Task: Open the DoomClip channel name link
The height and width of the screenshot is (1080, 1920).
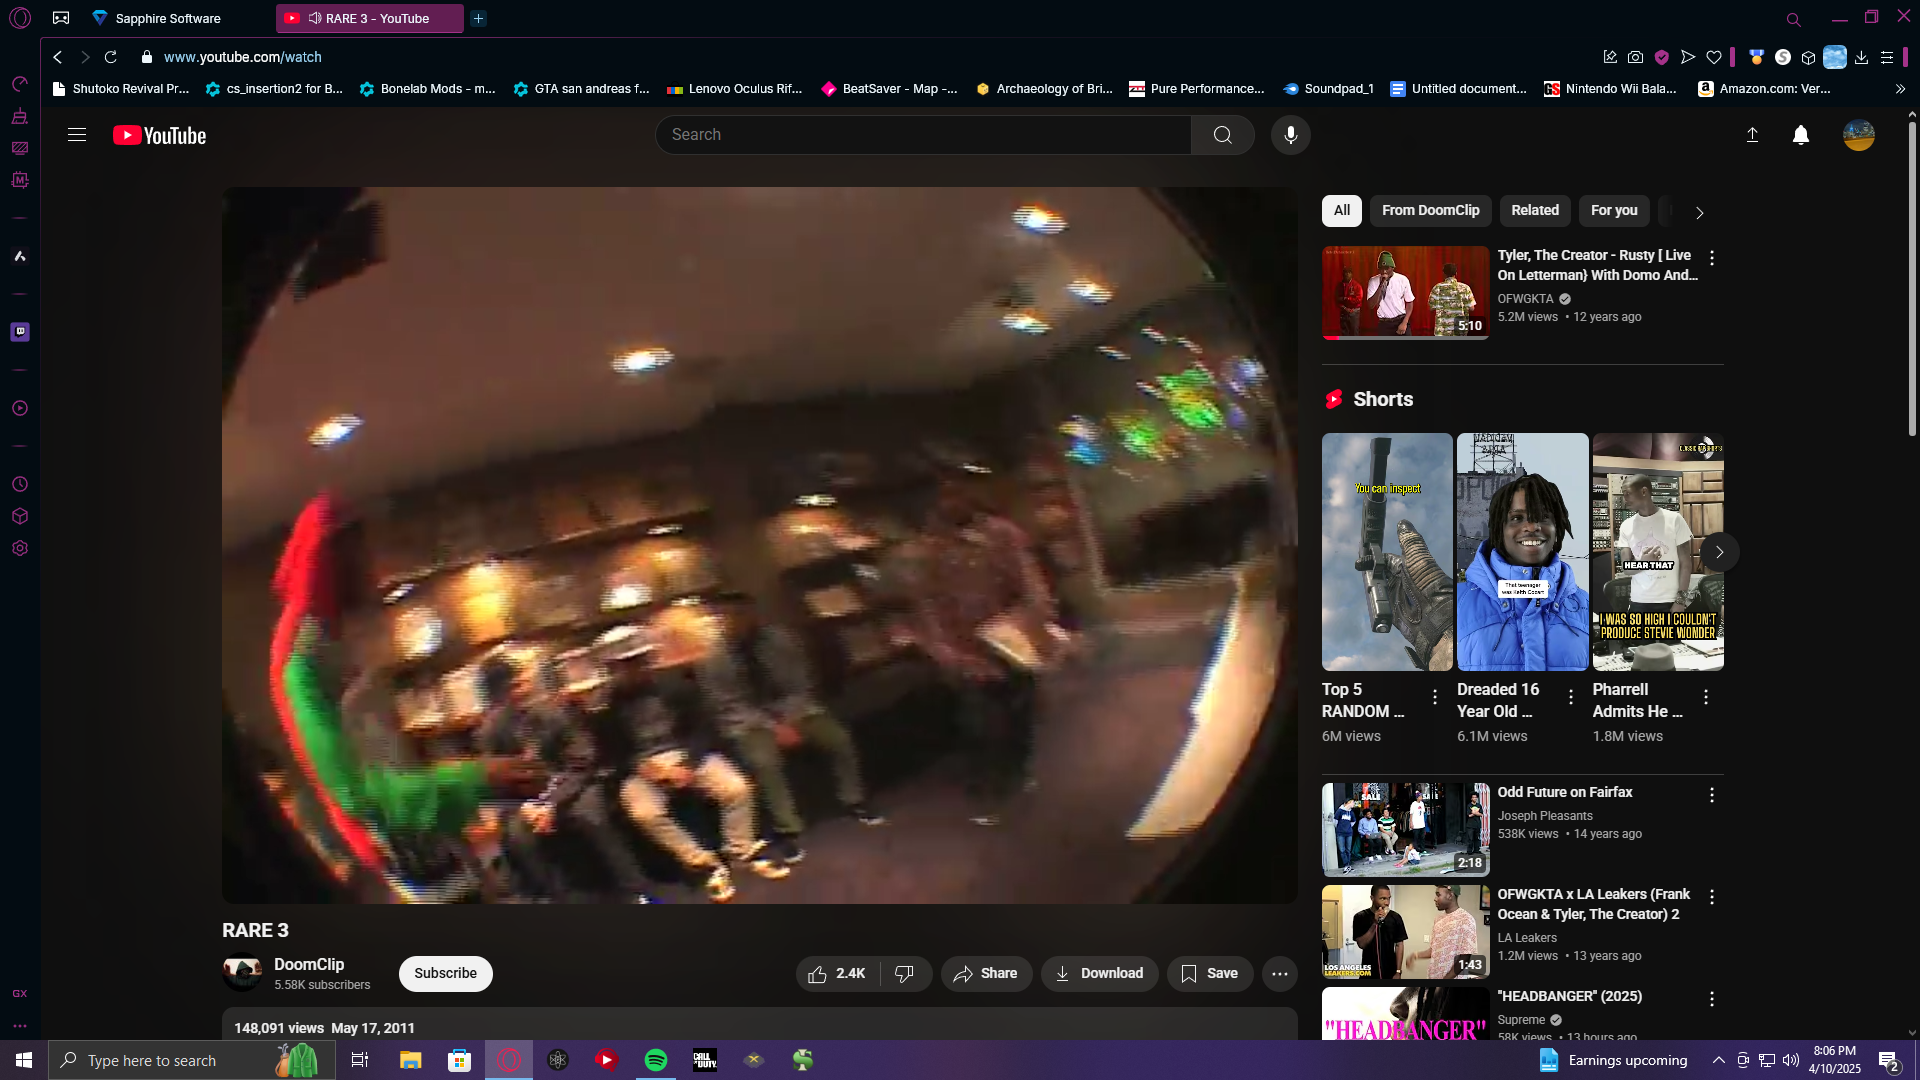Action: [x=309, y=964]
